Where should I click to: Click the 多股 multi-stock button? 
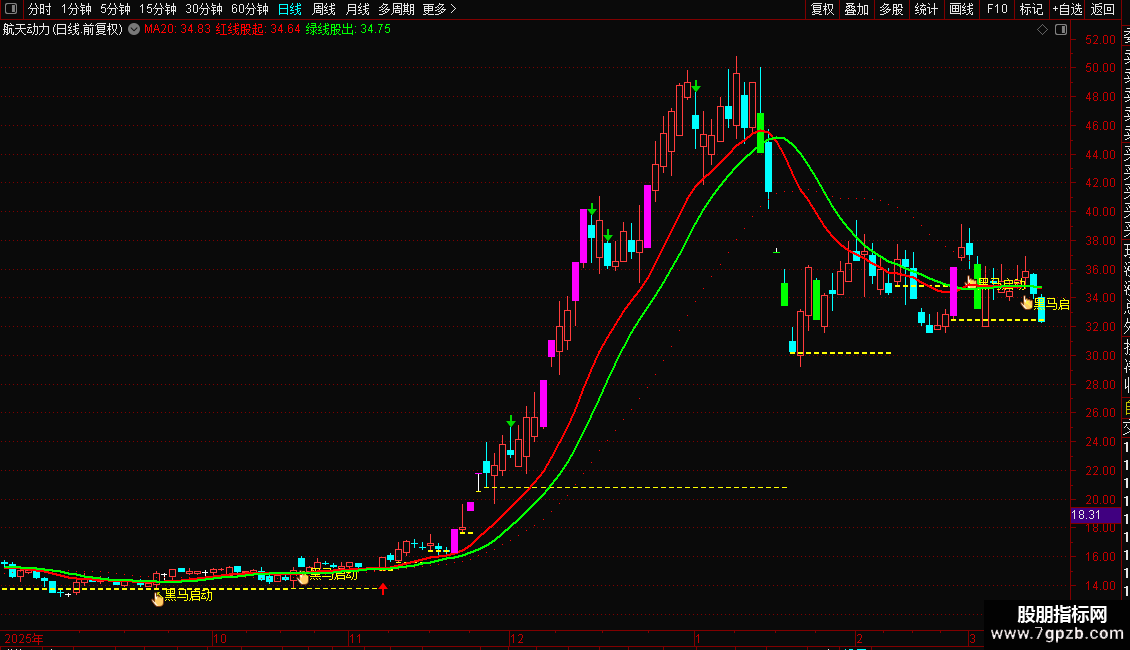coord(891,9)
